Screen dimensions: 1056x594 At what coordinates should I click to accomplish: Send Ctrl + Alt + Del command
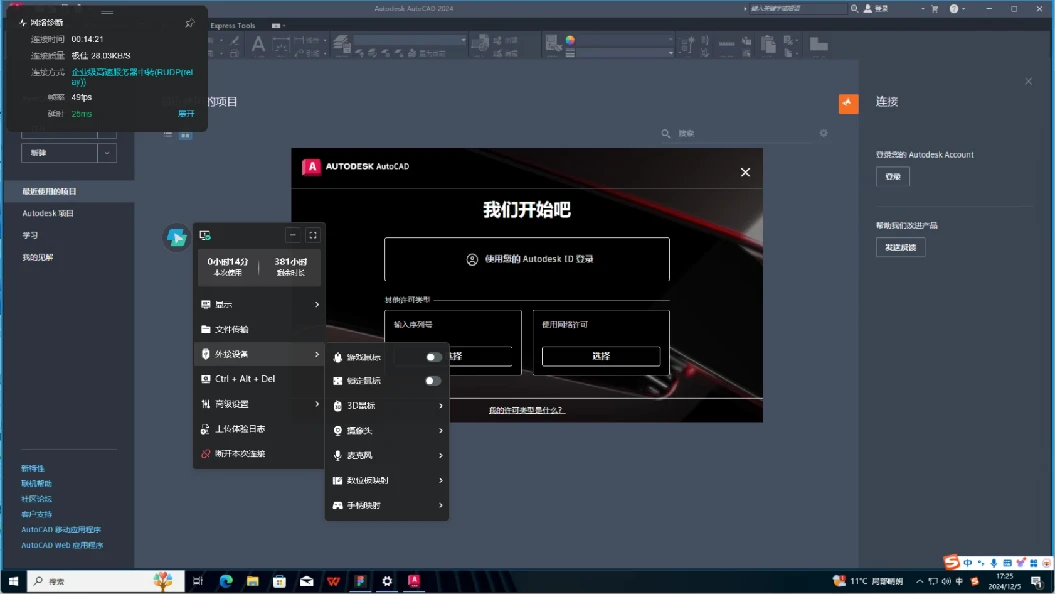click(x=259, y=378)
